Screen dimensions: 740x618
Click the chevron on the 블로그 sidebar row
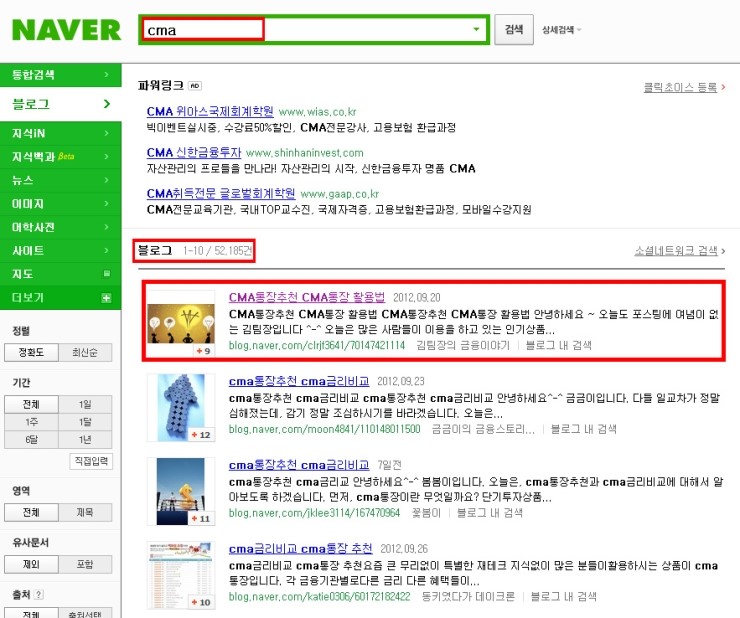[107, 104]
